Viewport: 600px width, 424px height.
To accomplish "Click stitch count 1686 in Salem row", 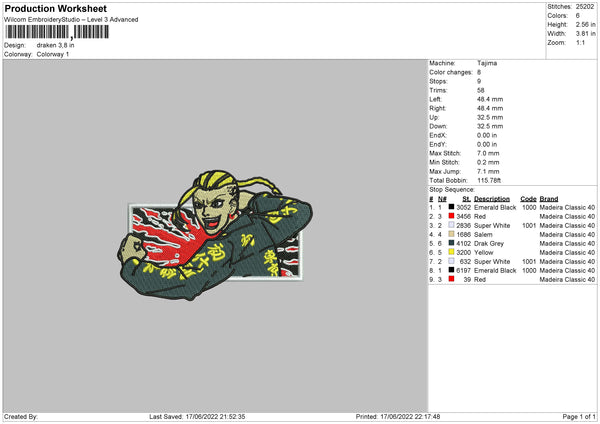I will tap(463, 234).
